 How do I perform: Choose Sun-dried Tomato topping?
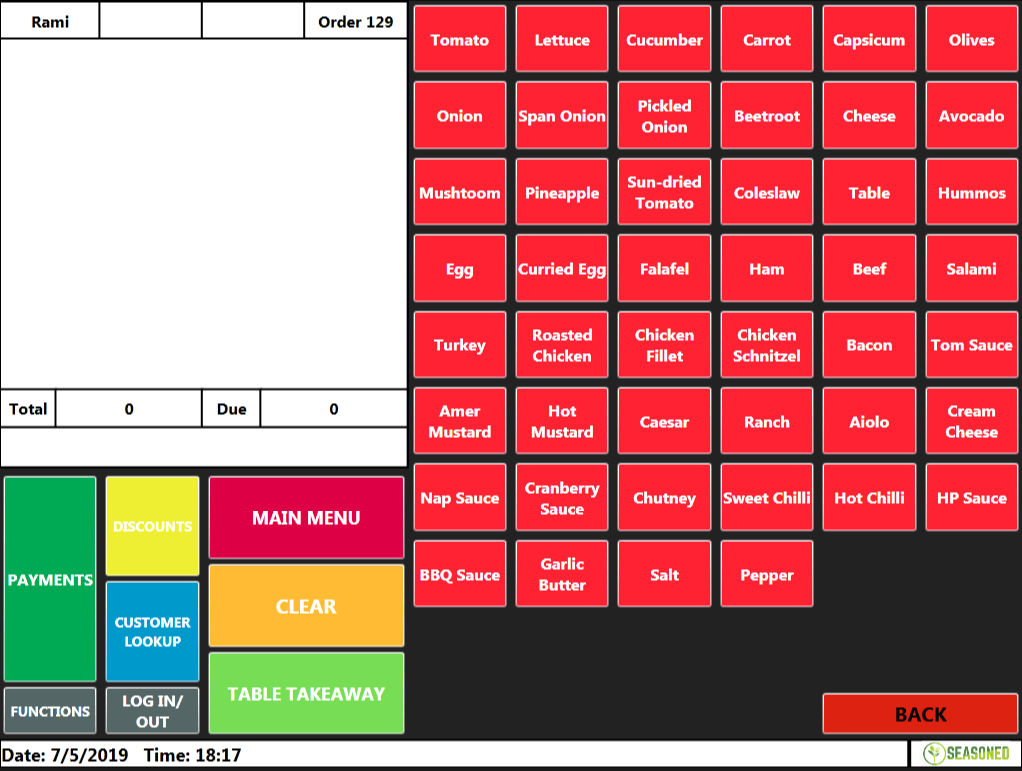[664, 192]
